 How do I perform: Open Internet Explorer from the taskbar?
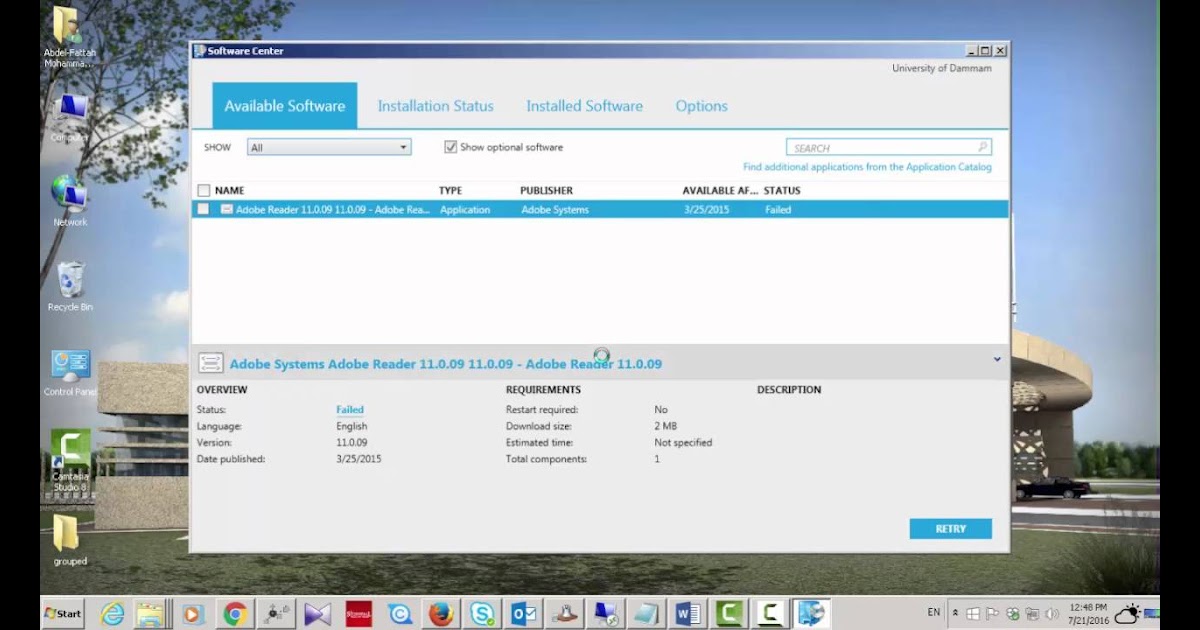113,613
